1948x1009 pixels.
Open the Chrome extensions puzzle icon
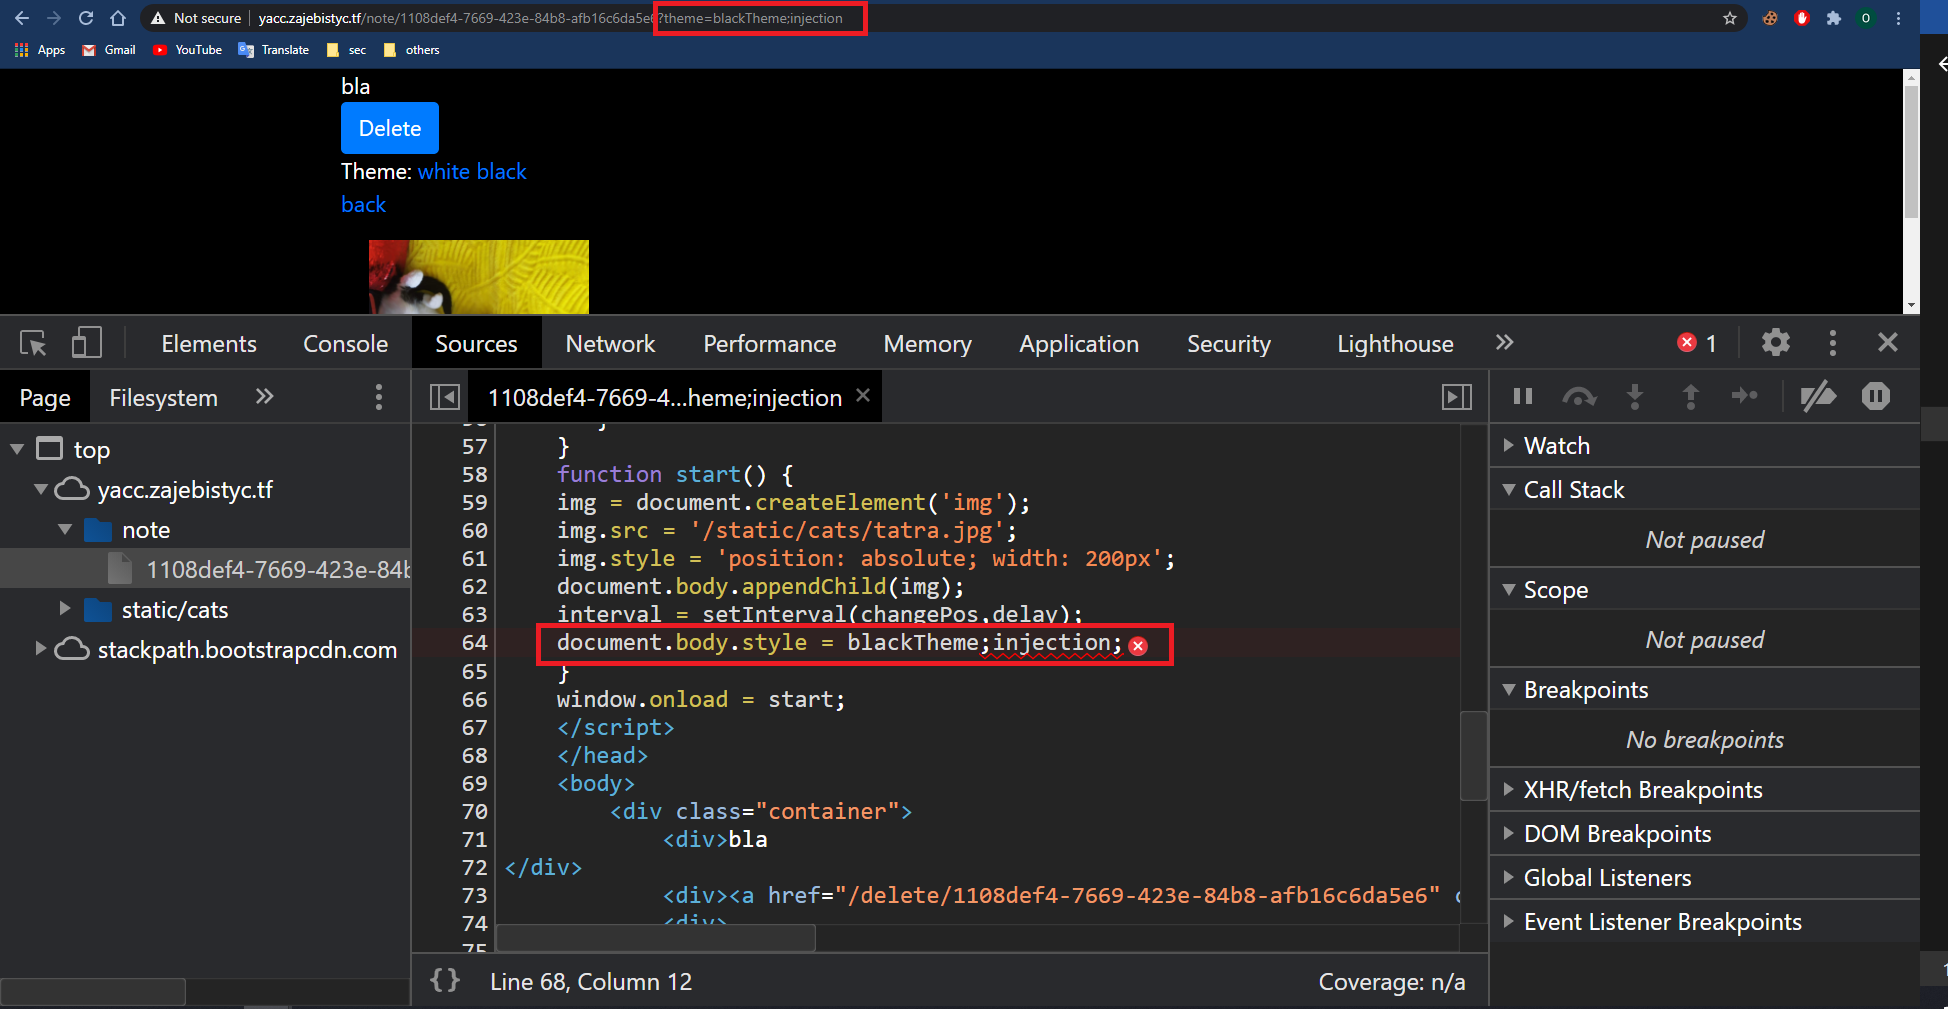click(x=1834, y=18)
